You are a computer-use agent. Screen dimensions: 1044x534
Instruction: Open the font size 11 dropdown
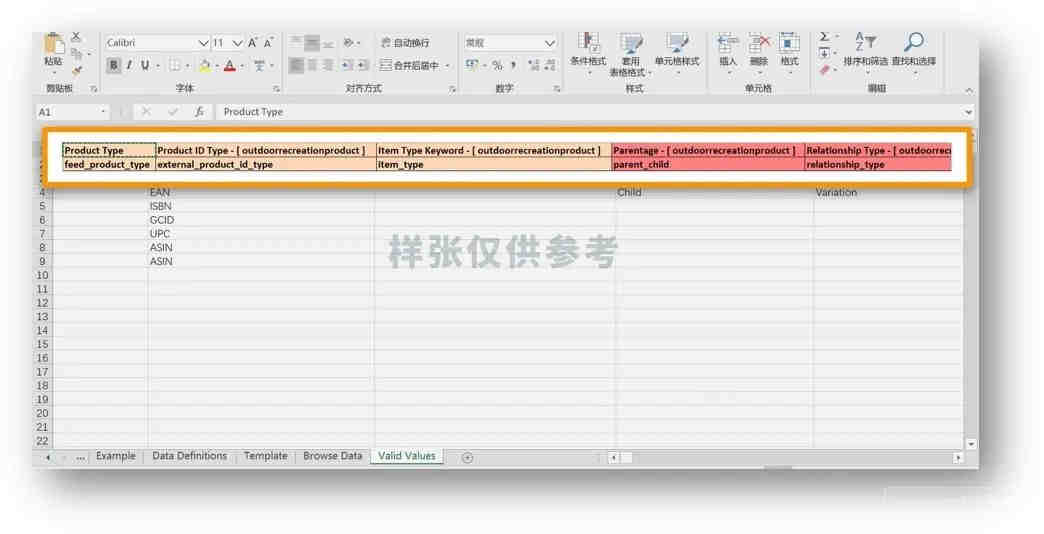point(237,43)
